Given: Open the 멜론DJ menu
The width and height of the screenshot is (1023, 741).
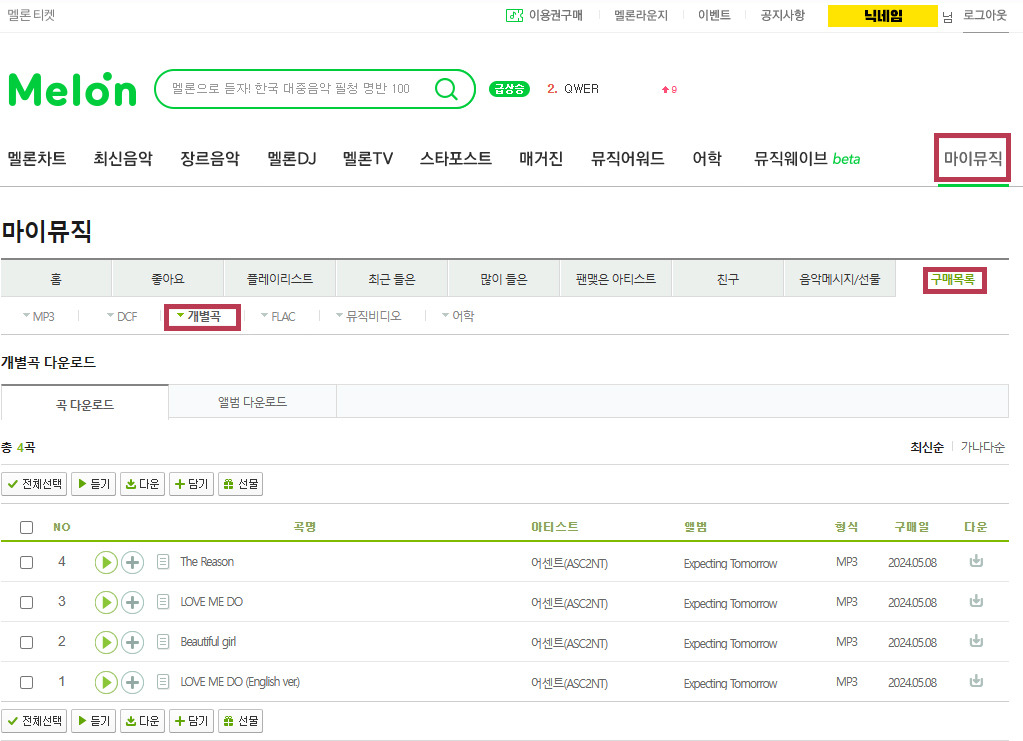Looking at the screenshot, I should pos(292,159).
